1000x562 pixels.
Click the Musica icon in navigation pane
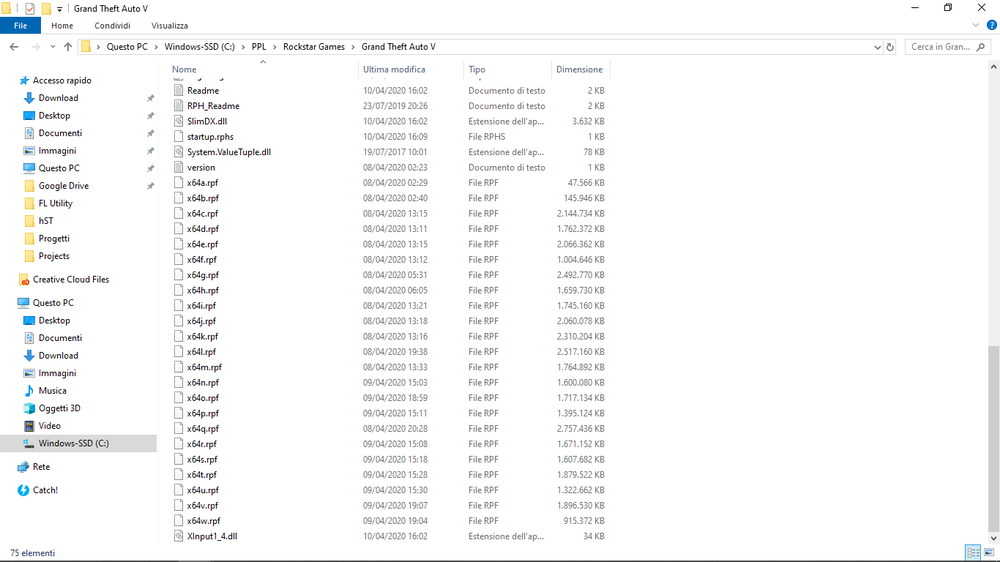pos(29,390)
